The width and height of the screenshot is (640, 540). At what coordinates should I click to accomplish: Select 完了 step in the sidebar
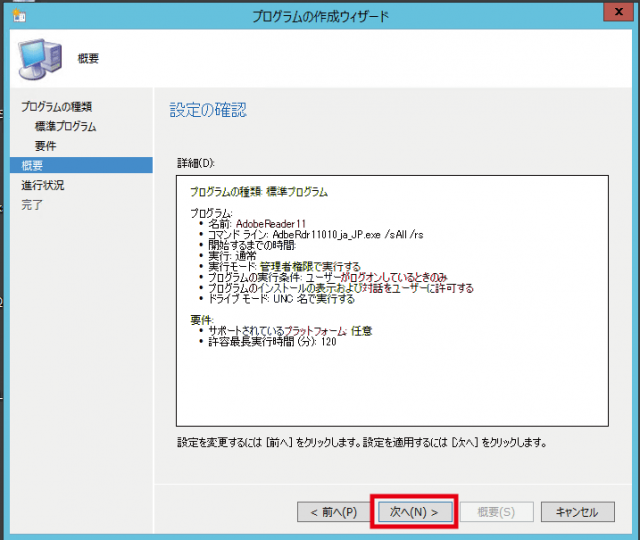pos(32,204)
